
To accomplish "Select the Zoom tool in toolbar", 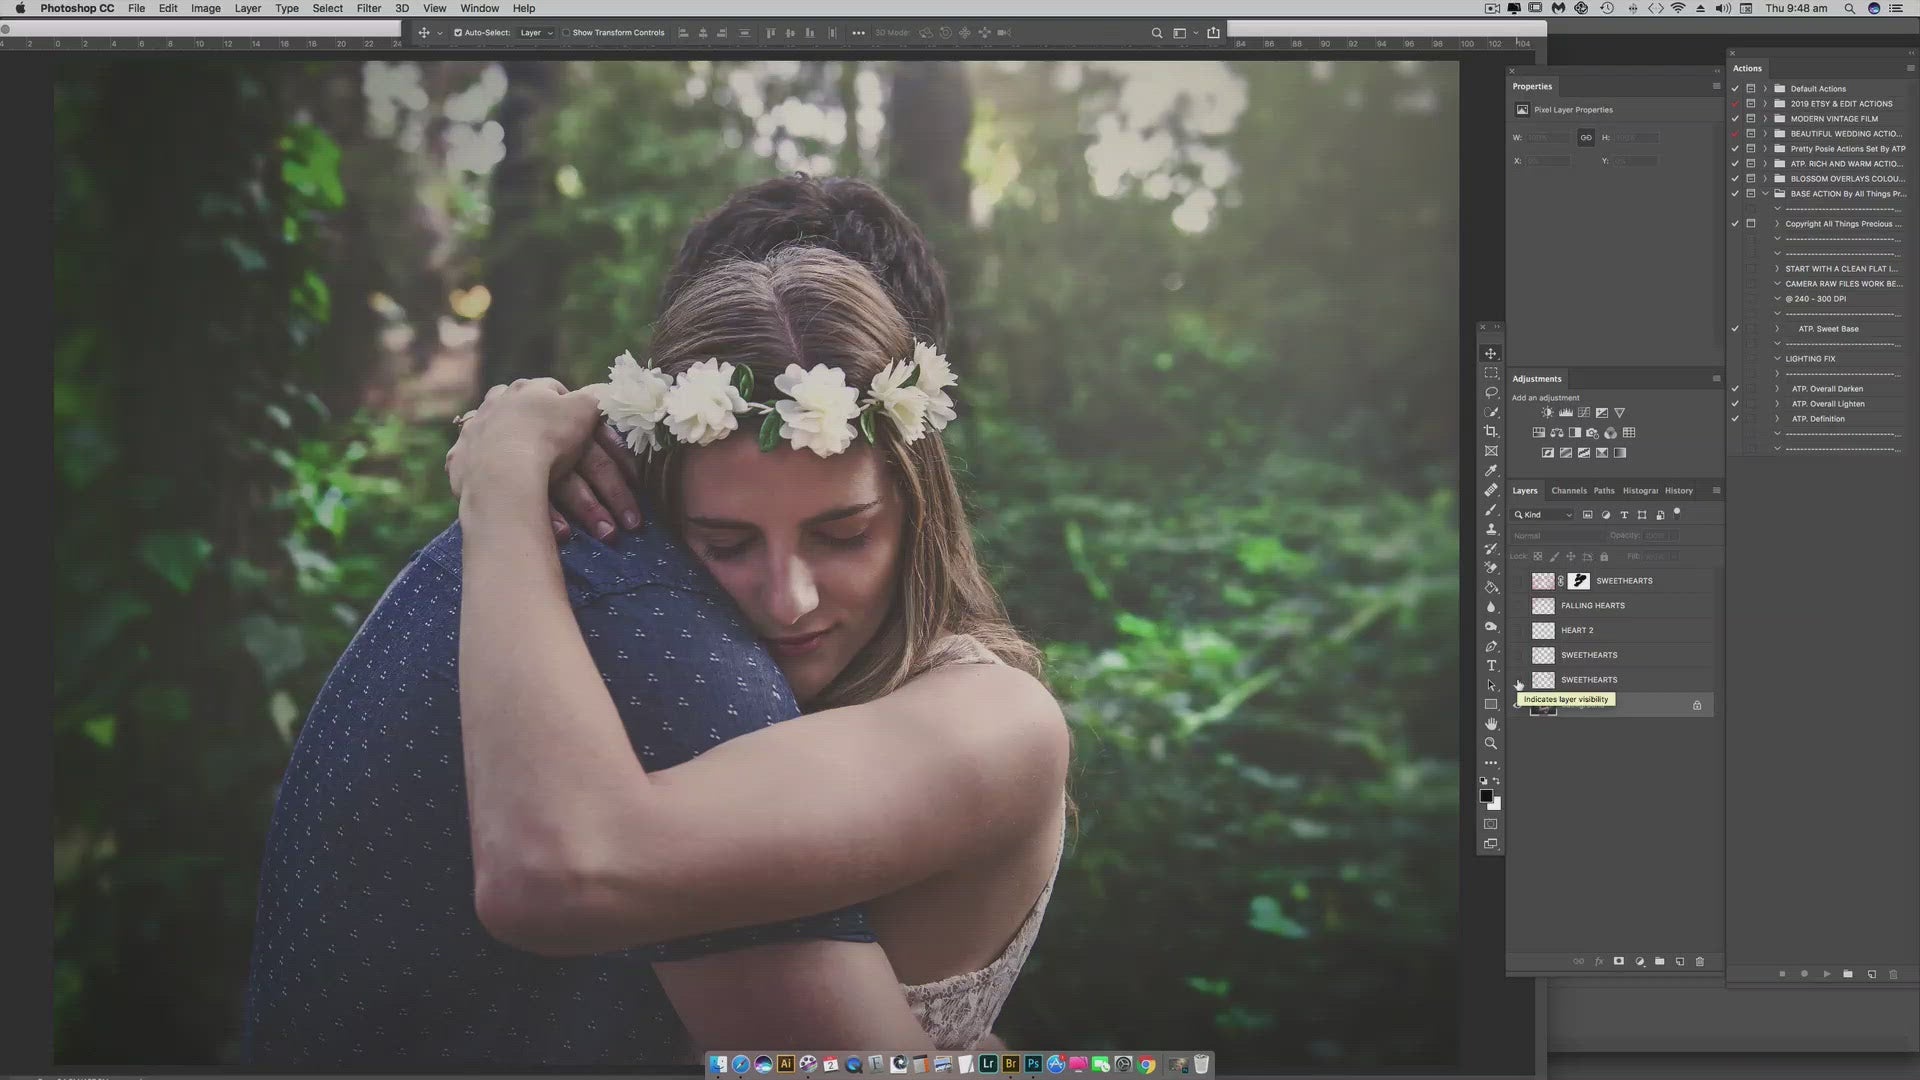I will 1491,744.
